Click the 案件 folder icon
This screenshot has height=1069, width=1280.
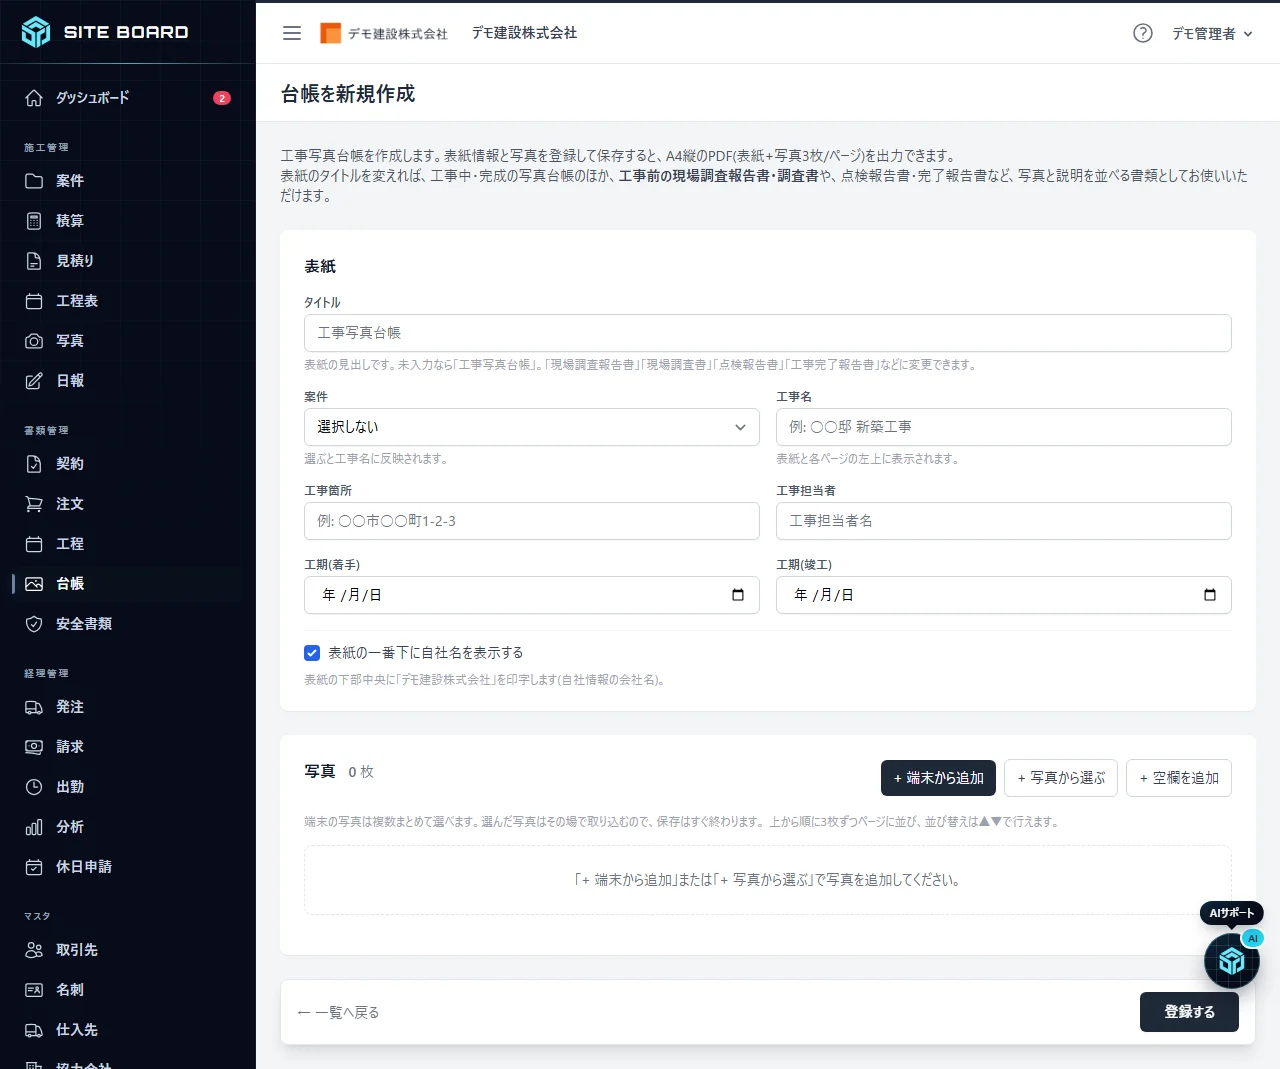coord(34,181)
